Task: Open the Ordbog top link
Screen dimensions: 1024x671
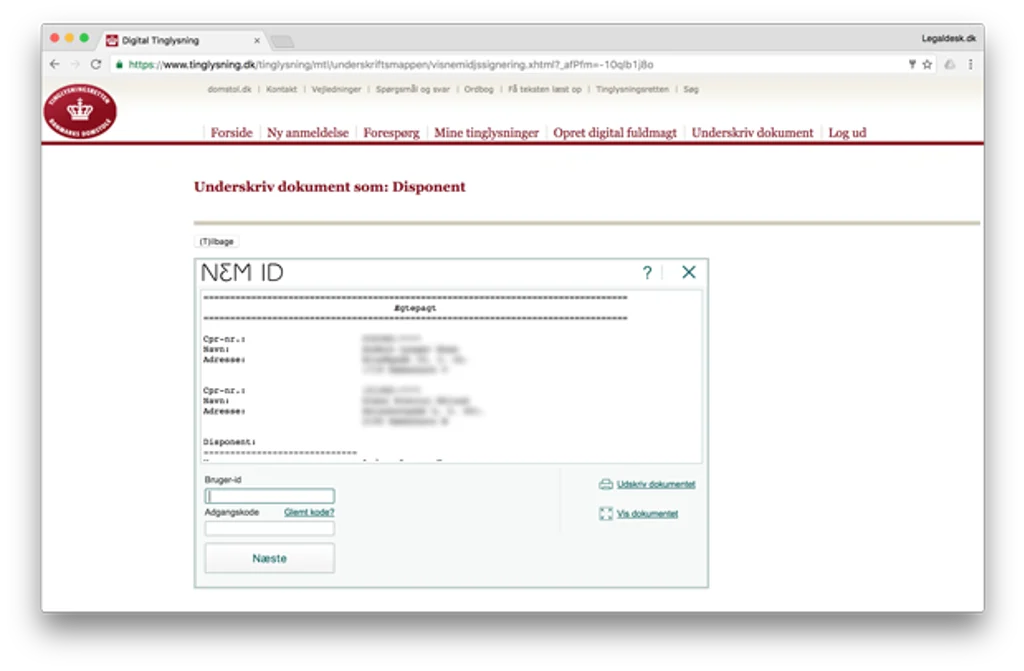Action: [479, 90]
